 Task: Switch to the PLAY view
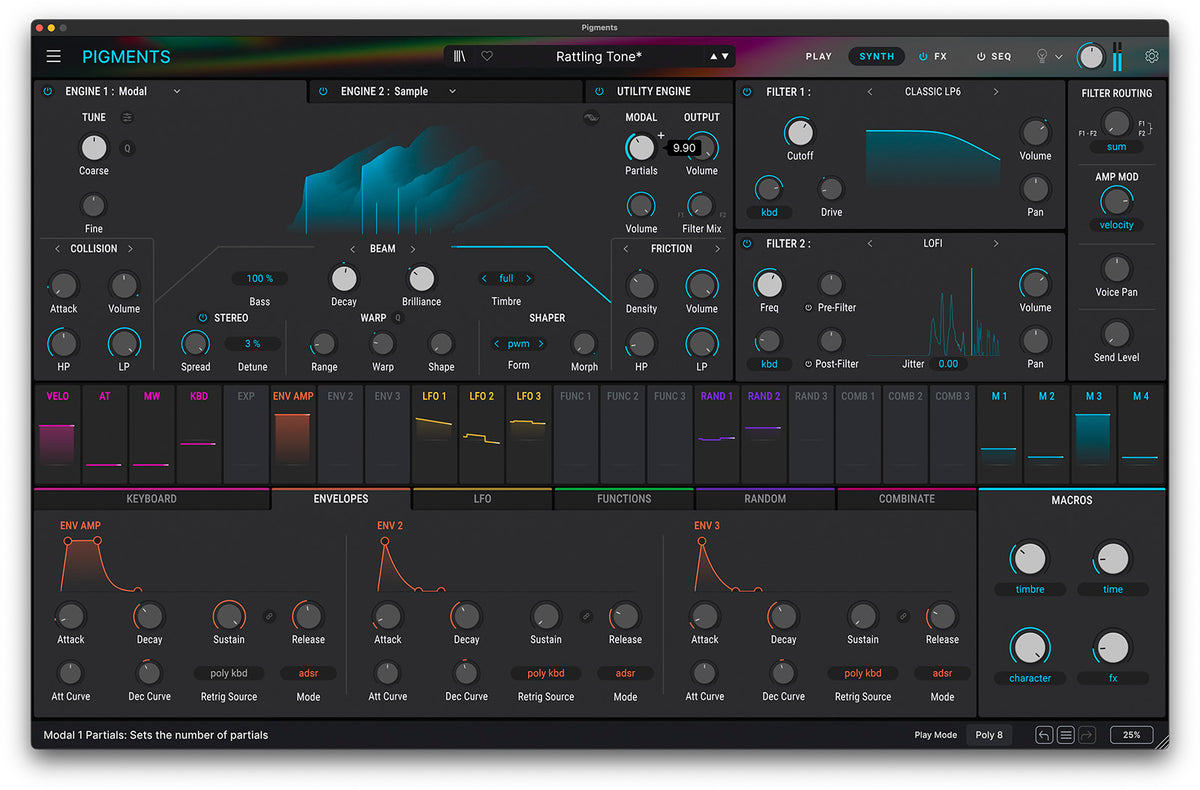pyautogui.click(x=819, y=57)
